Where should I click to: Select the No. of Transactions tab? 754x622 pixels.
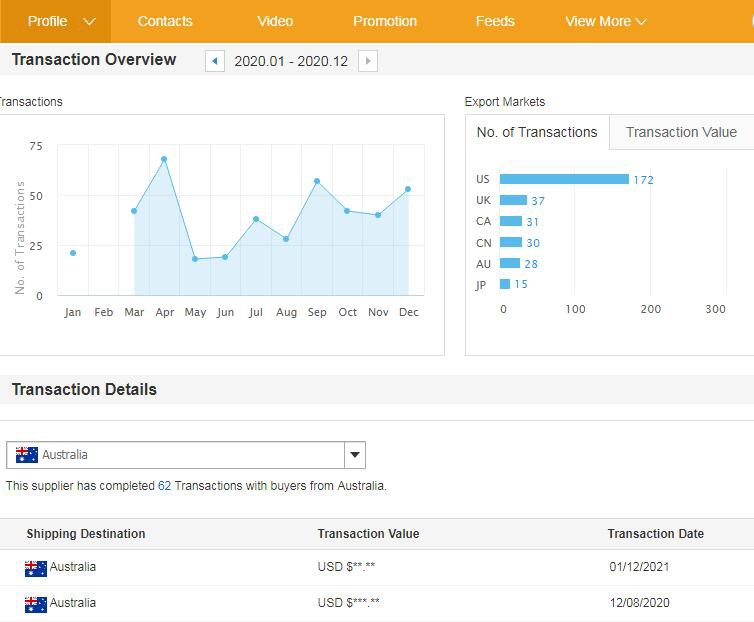coord(537,132)
